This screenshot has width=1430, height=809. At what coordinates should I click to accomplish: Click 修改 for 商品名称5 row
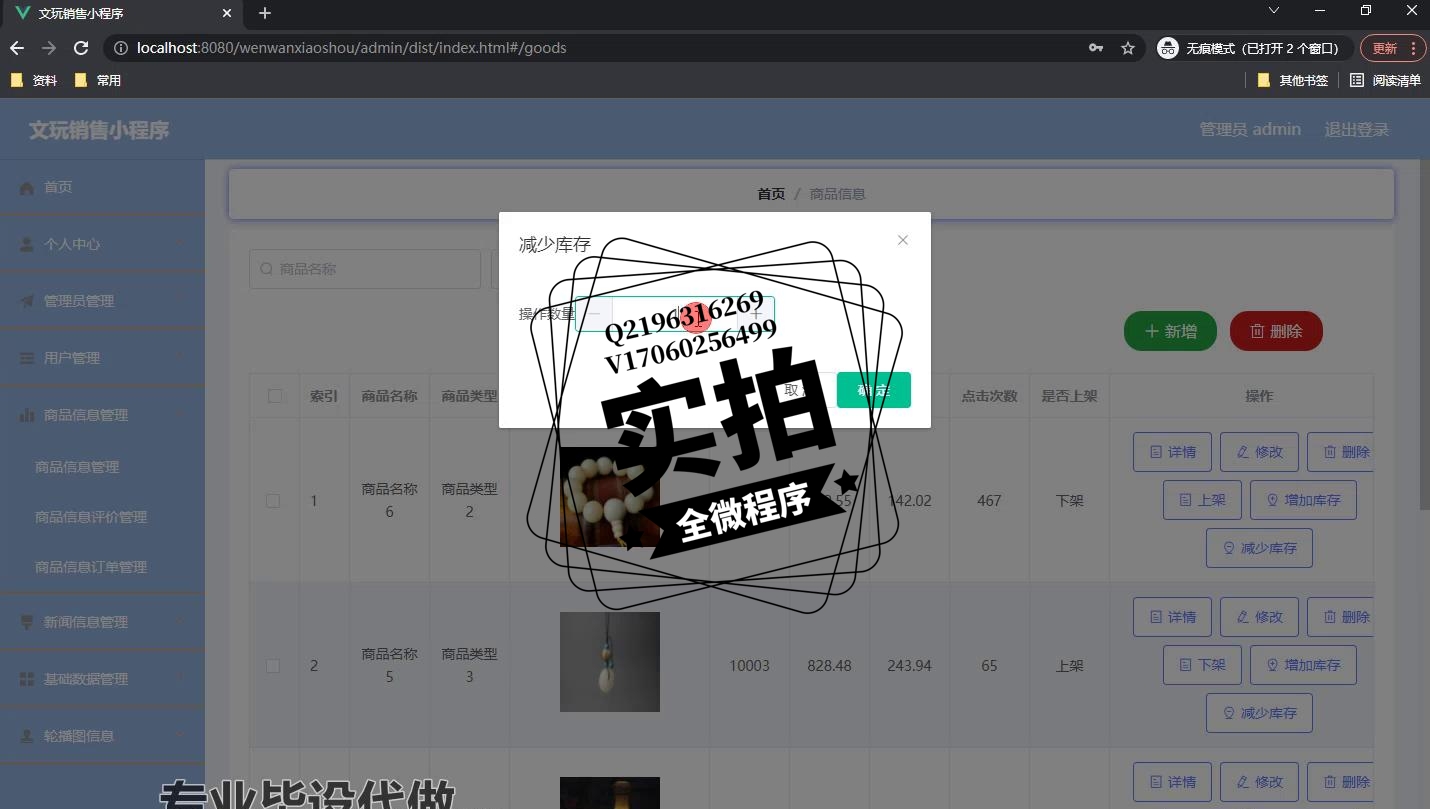[1259, 617]
